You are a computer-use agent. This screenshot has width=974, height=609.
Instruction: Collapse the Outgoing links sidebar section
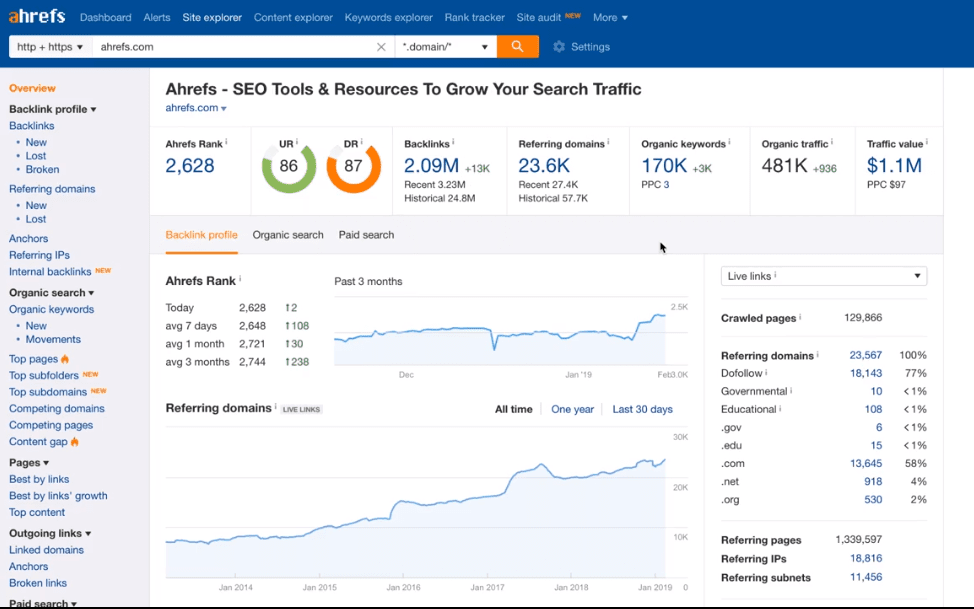(x=50, y=533)
